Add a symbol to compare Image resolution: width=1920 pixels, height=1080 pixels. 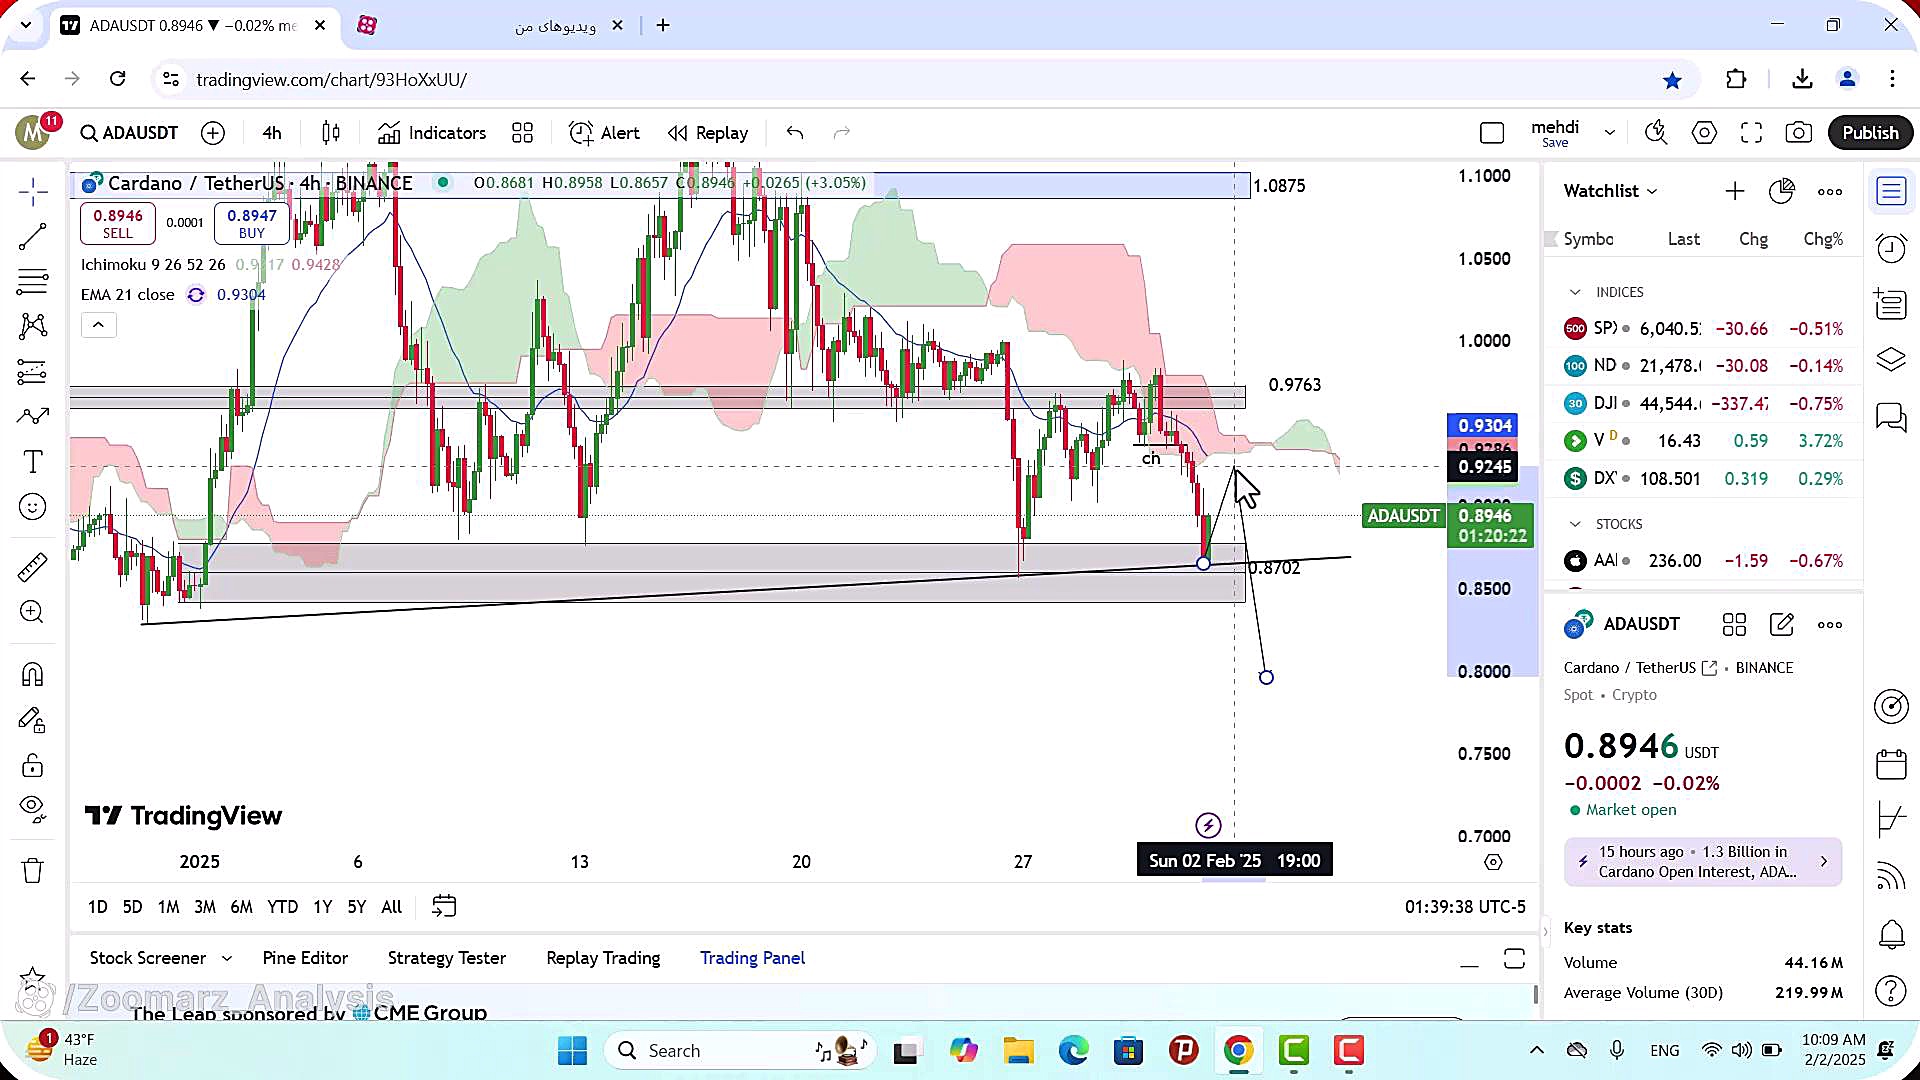pyautogui.click(x=213, y=133)
